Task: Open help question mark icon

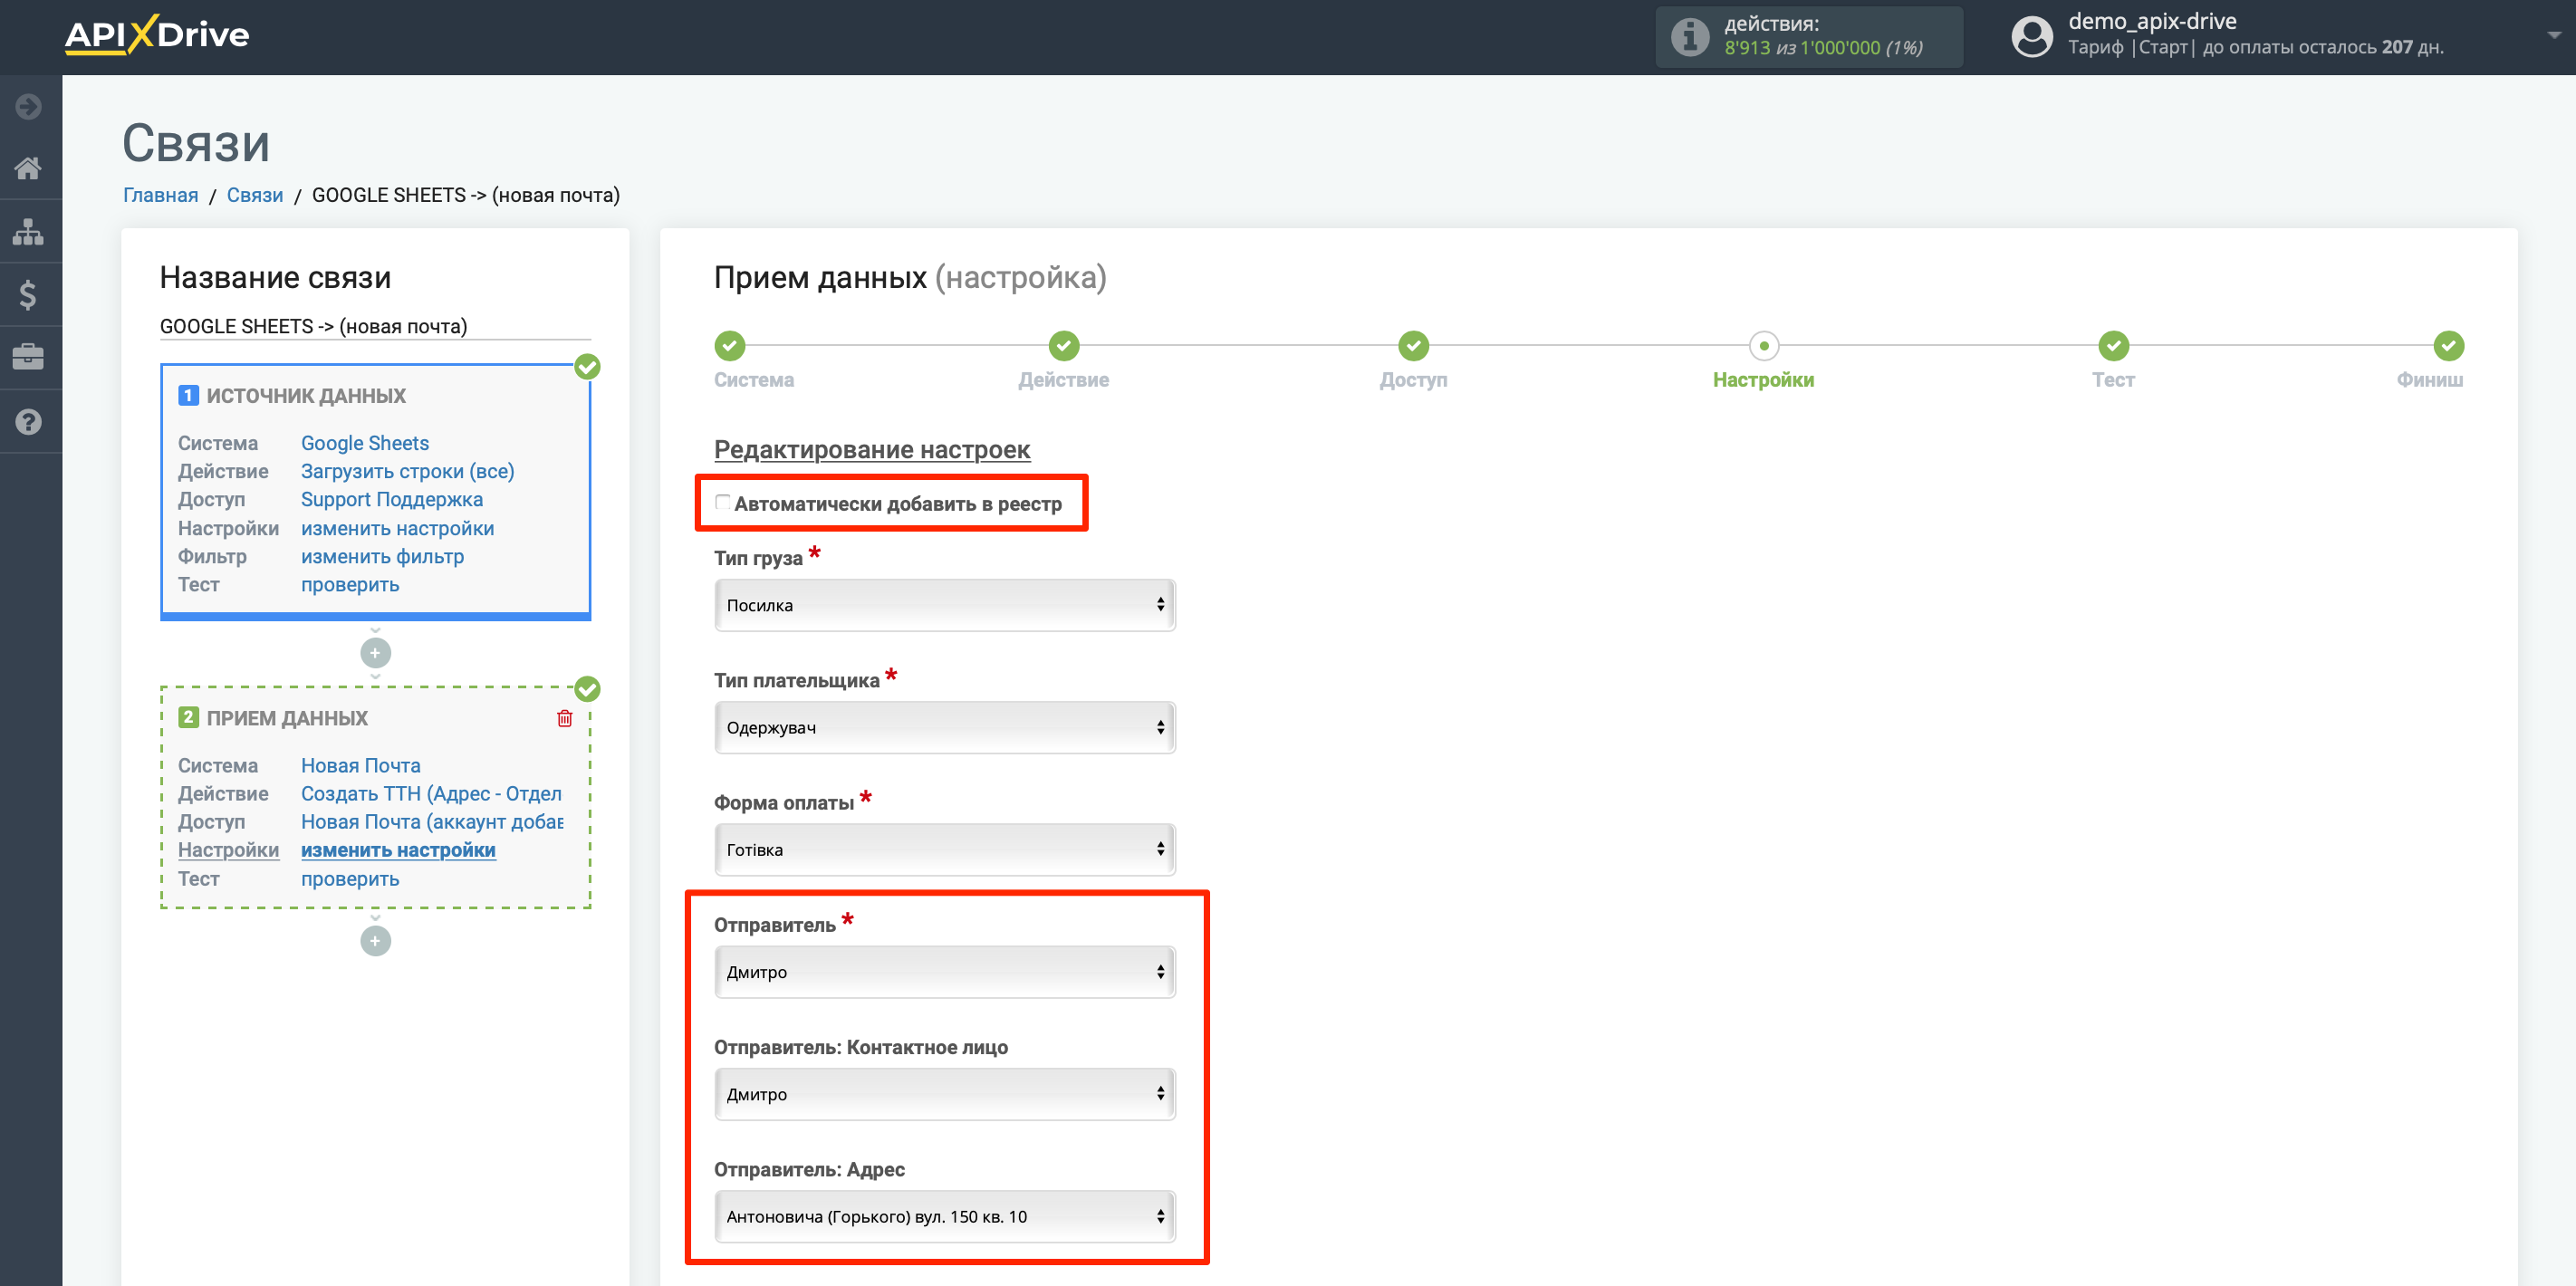Action: click(x=29, y=421)
